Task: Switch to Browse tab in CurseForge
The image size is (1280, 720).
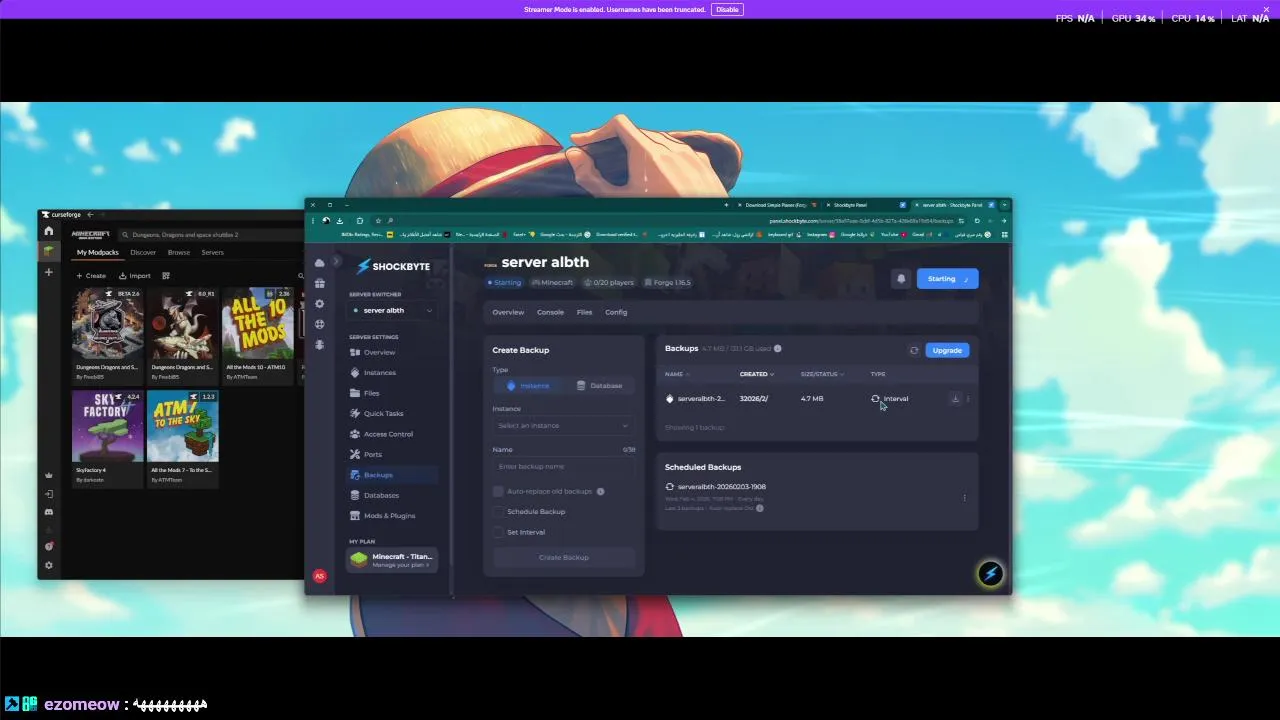Action: [179, 253]
